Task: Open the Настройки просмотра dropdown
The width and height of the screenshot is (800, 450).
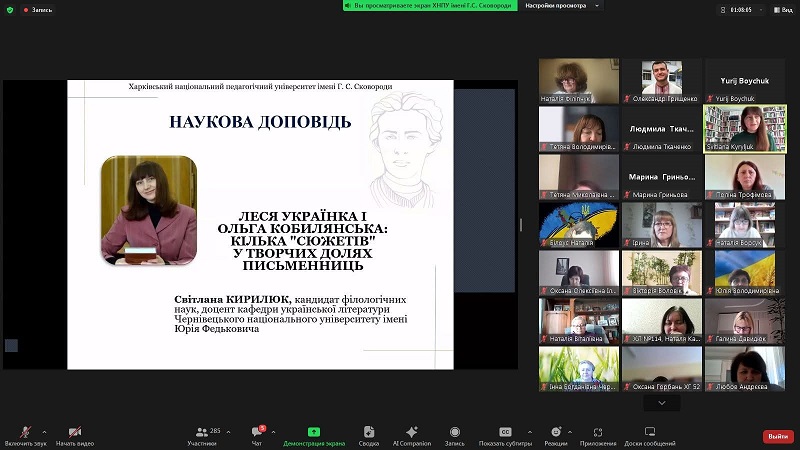Action: (x=561, y=6)
